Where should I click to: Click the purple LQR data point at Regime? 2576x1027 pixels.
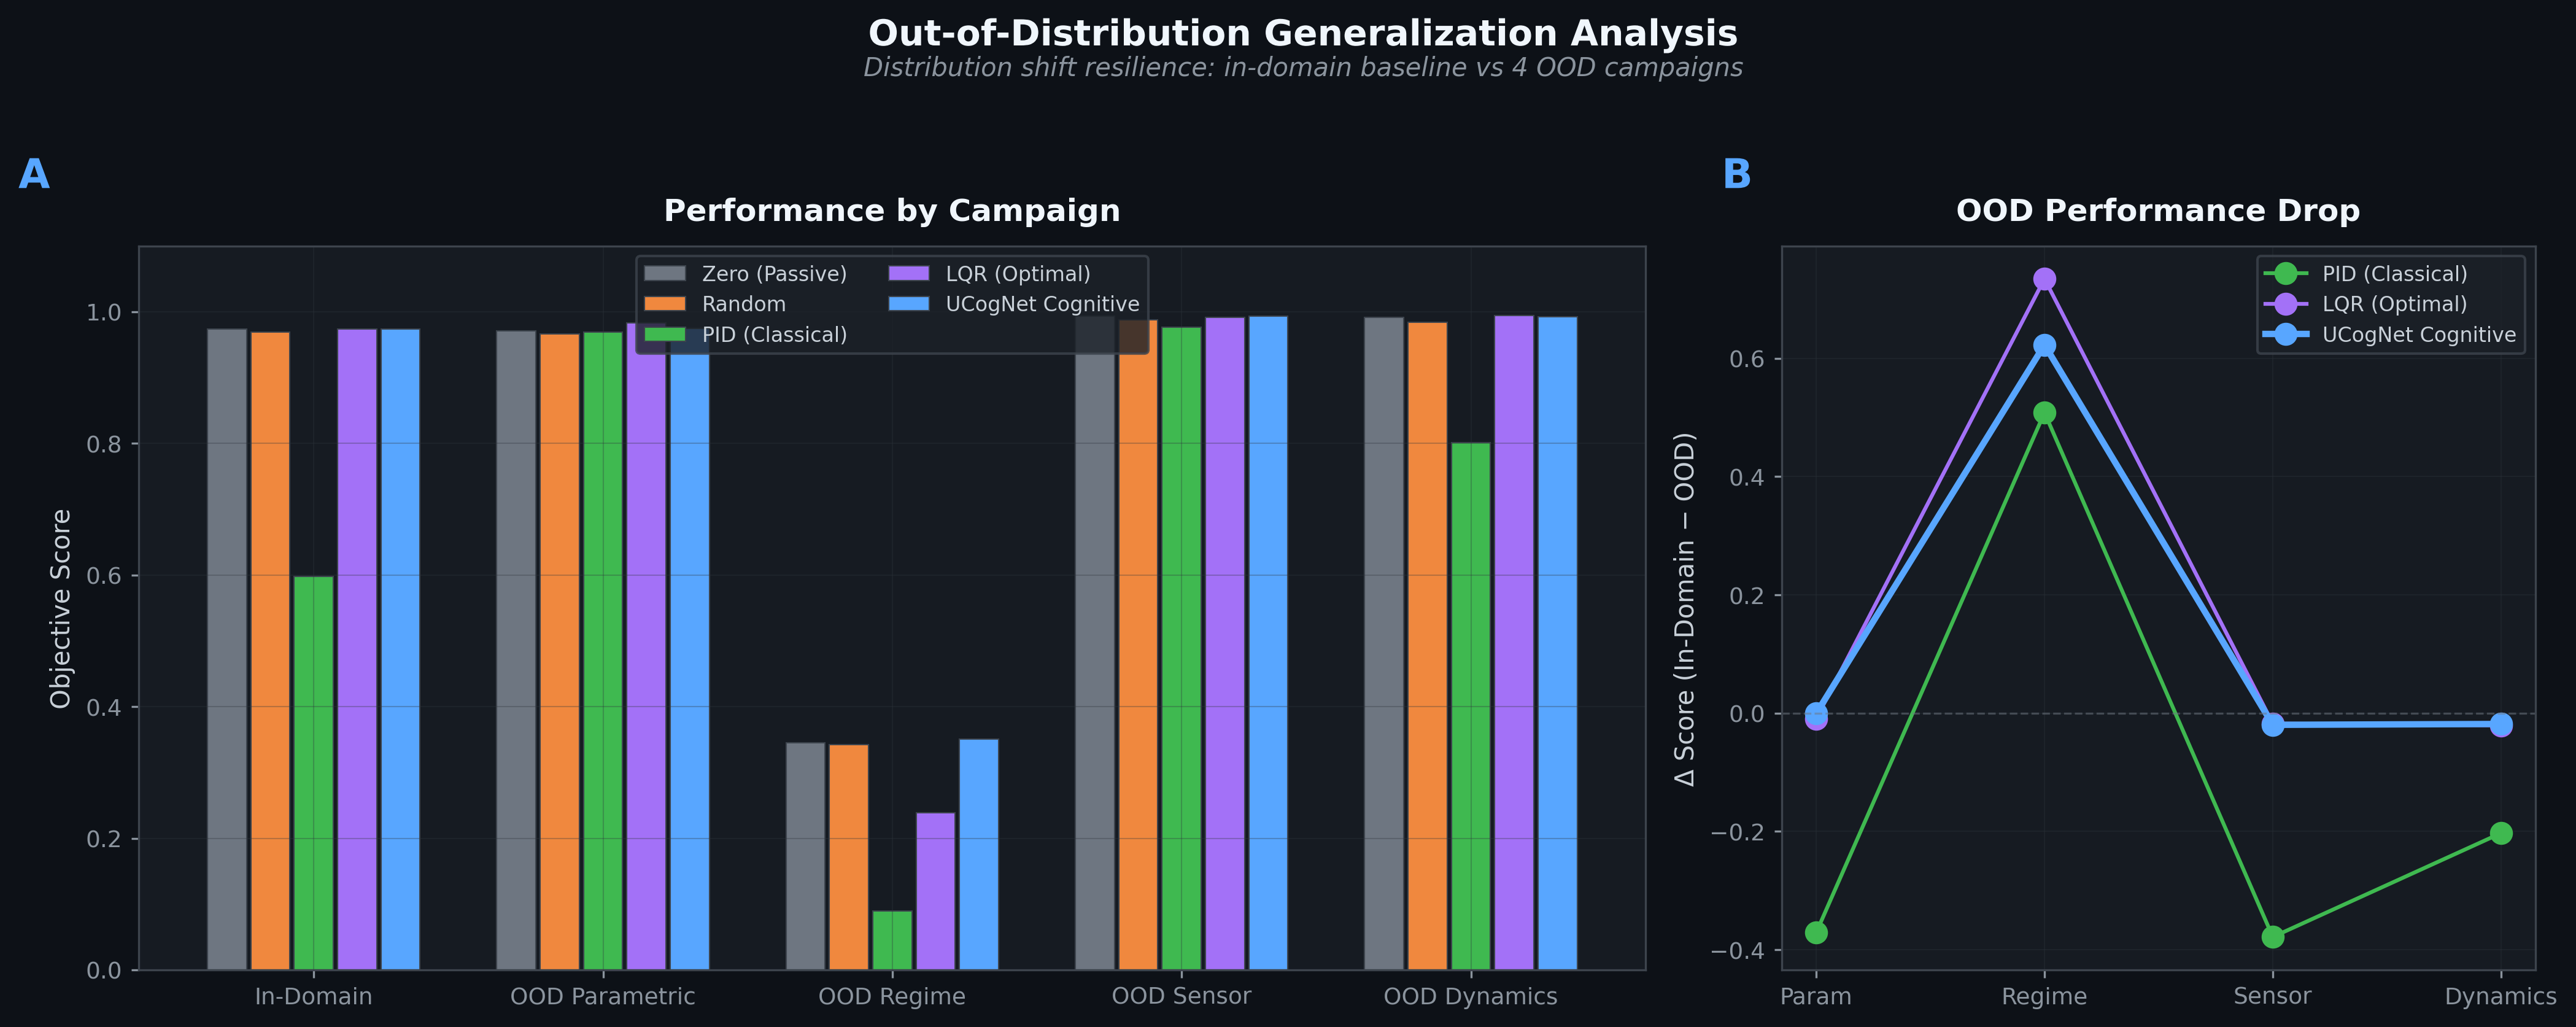(x=2044, y=279)
